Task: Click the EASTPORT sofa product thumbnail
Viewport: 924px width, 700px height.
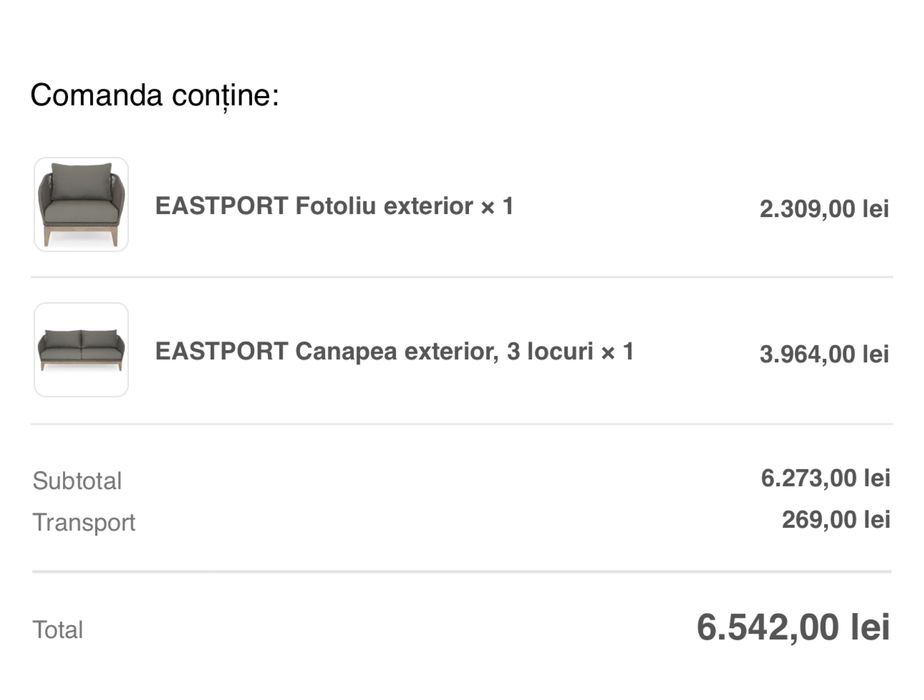Action: pos(81,350)
